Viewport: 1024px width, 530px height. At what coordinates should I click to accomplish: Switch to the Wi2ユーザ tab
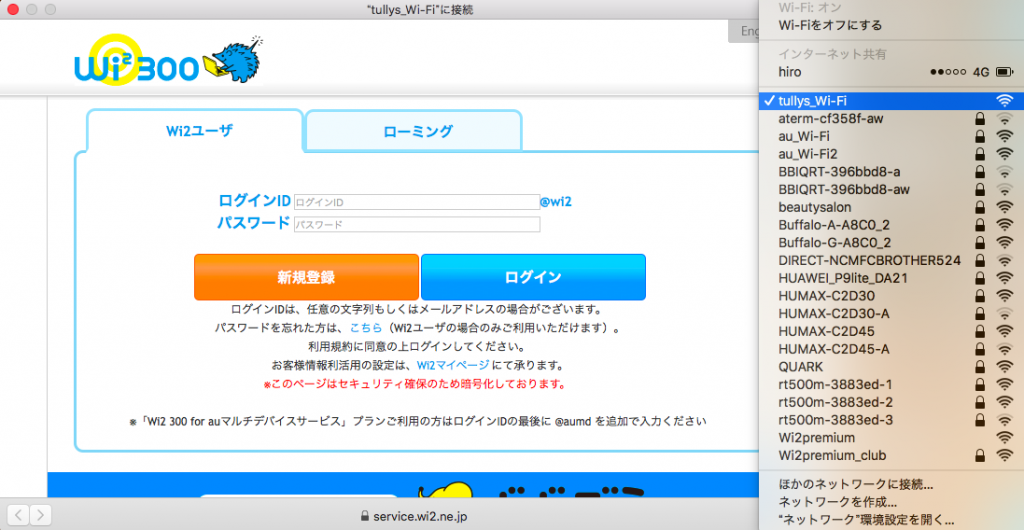coord(195,130)
